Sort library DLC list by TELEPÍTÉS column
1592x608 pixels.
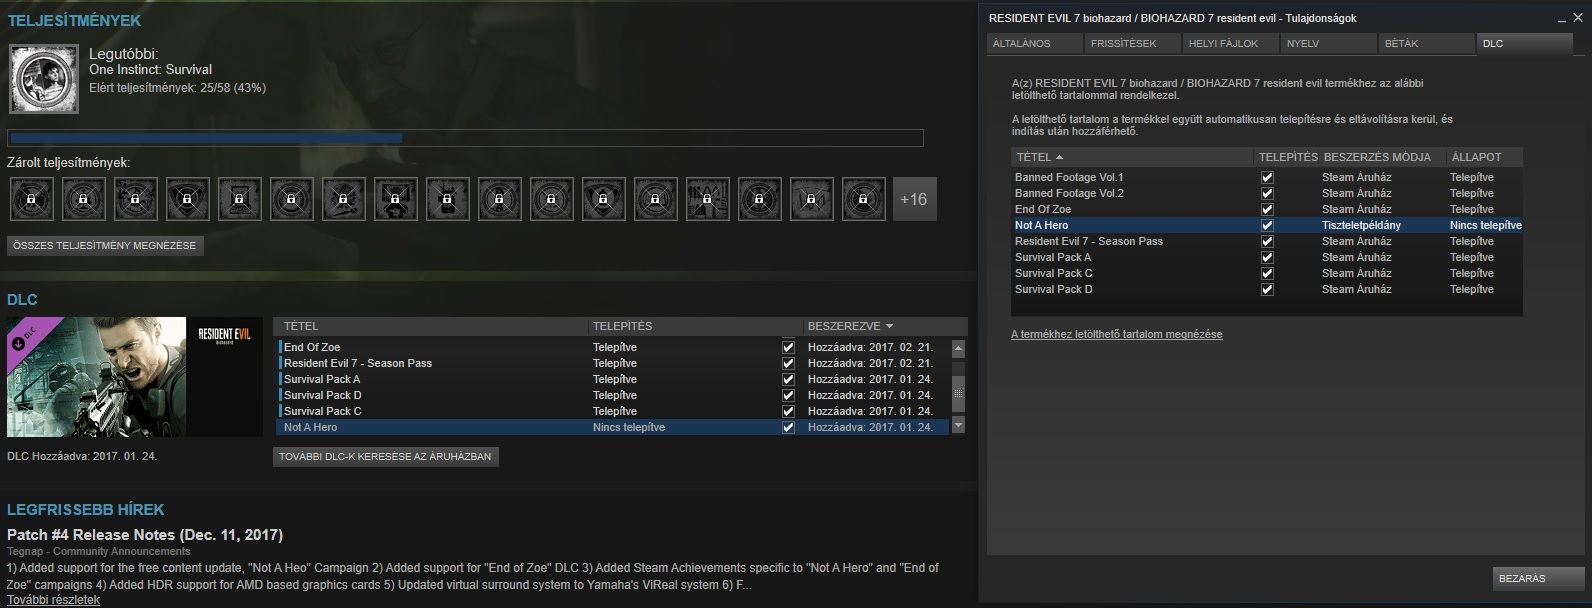click(695, 326)
